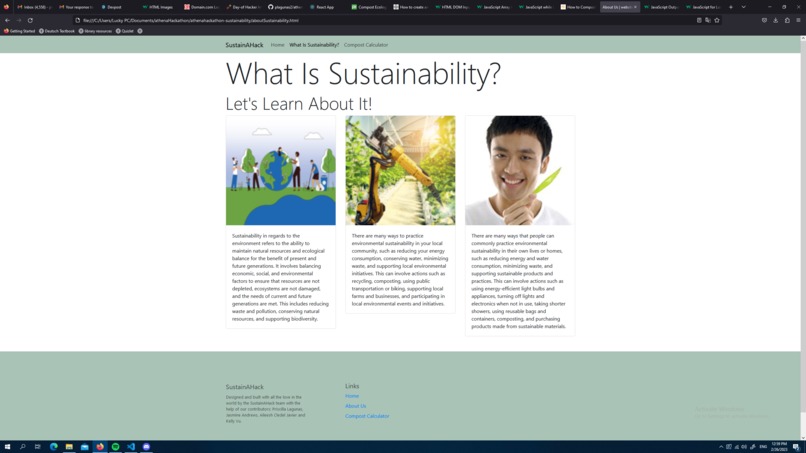806x453 pixels.
Task: Switch to the JavaScript Output tab
Action: [662, 7]
